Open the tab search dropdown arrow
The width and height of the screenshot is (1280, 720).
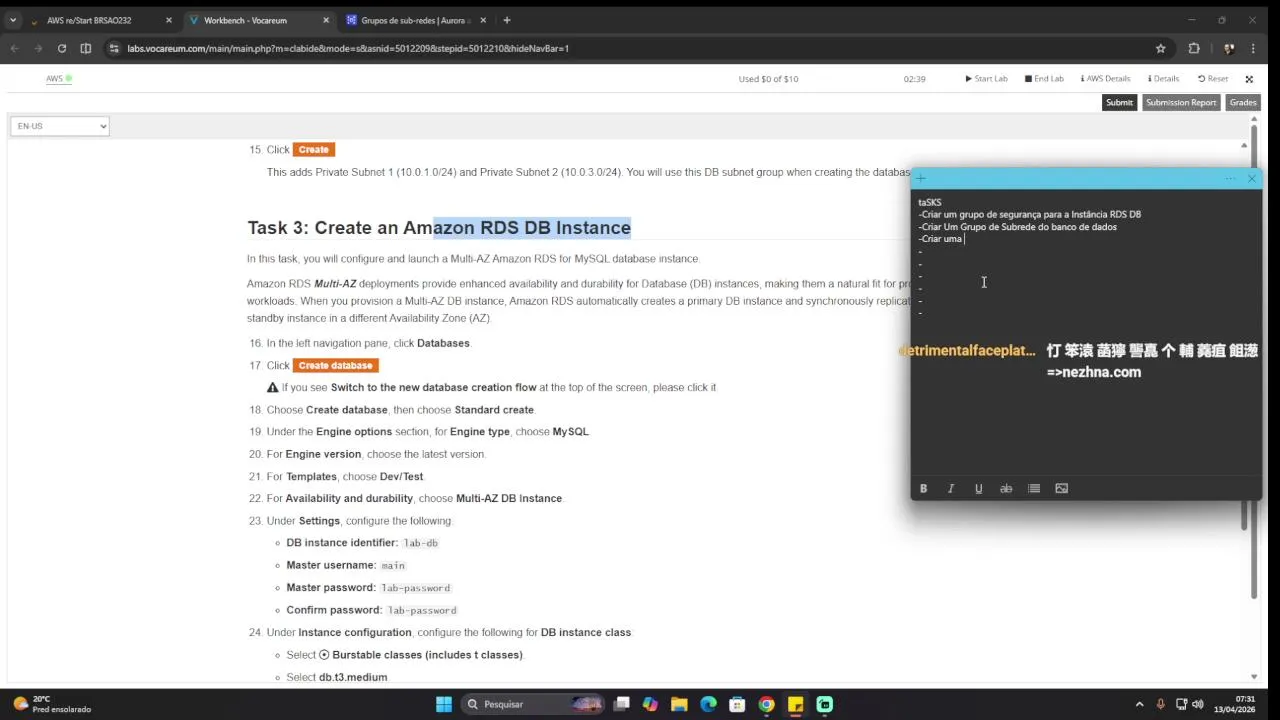coord(13,20)
